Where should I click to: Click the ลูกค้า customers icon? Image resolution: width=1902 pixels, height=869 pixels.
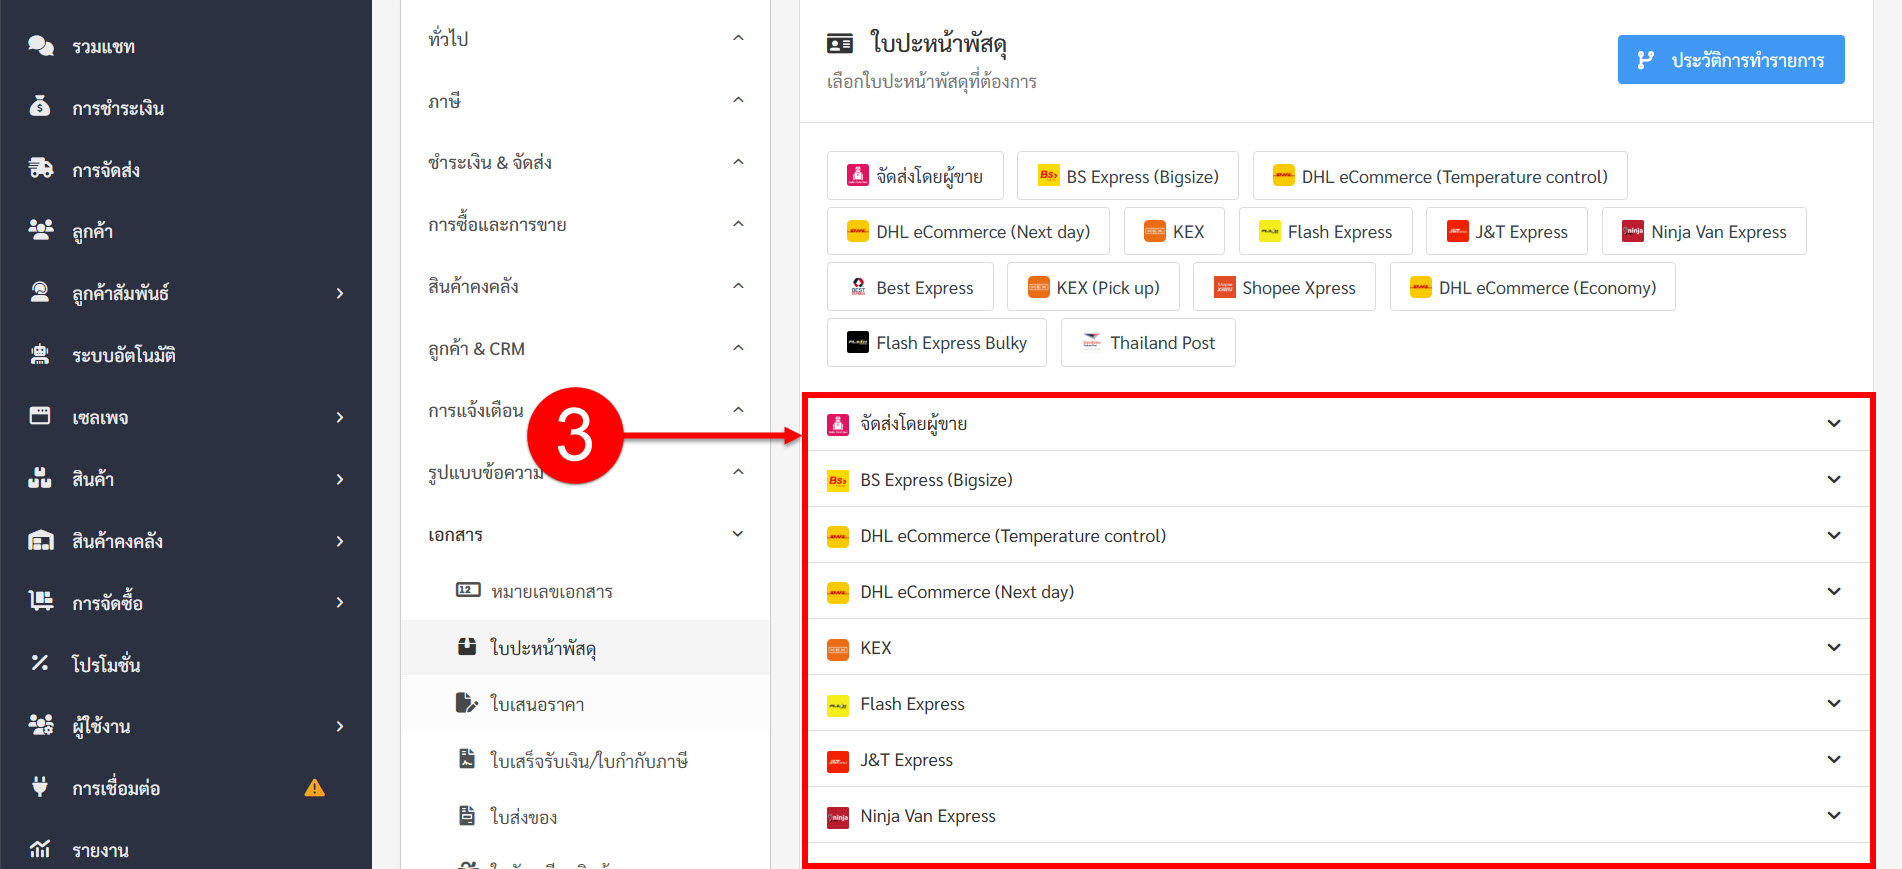point(40,231)
